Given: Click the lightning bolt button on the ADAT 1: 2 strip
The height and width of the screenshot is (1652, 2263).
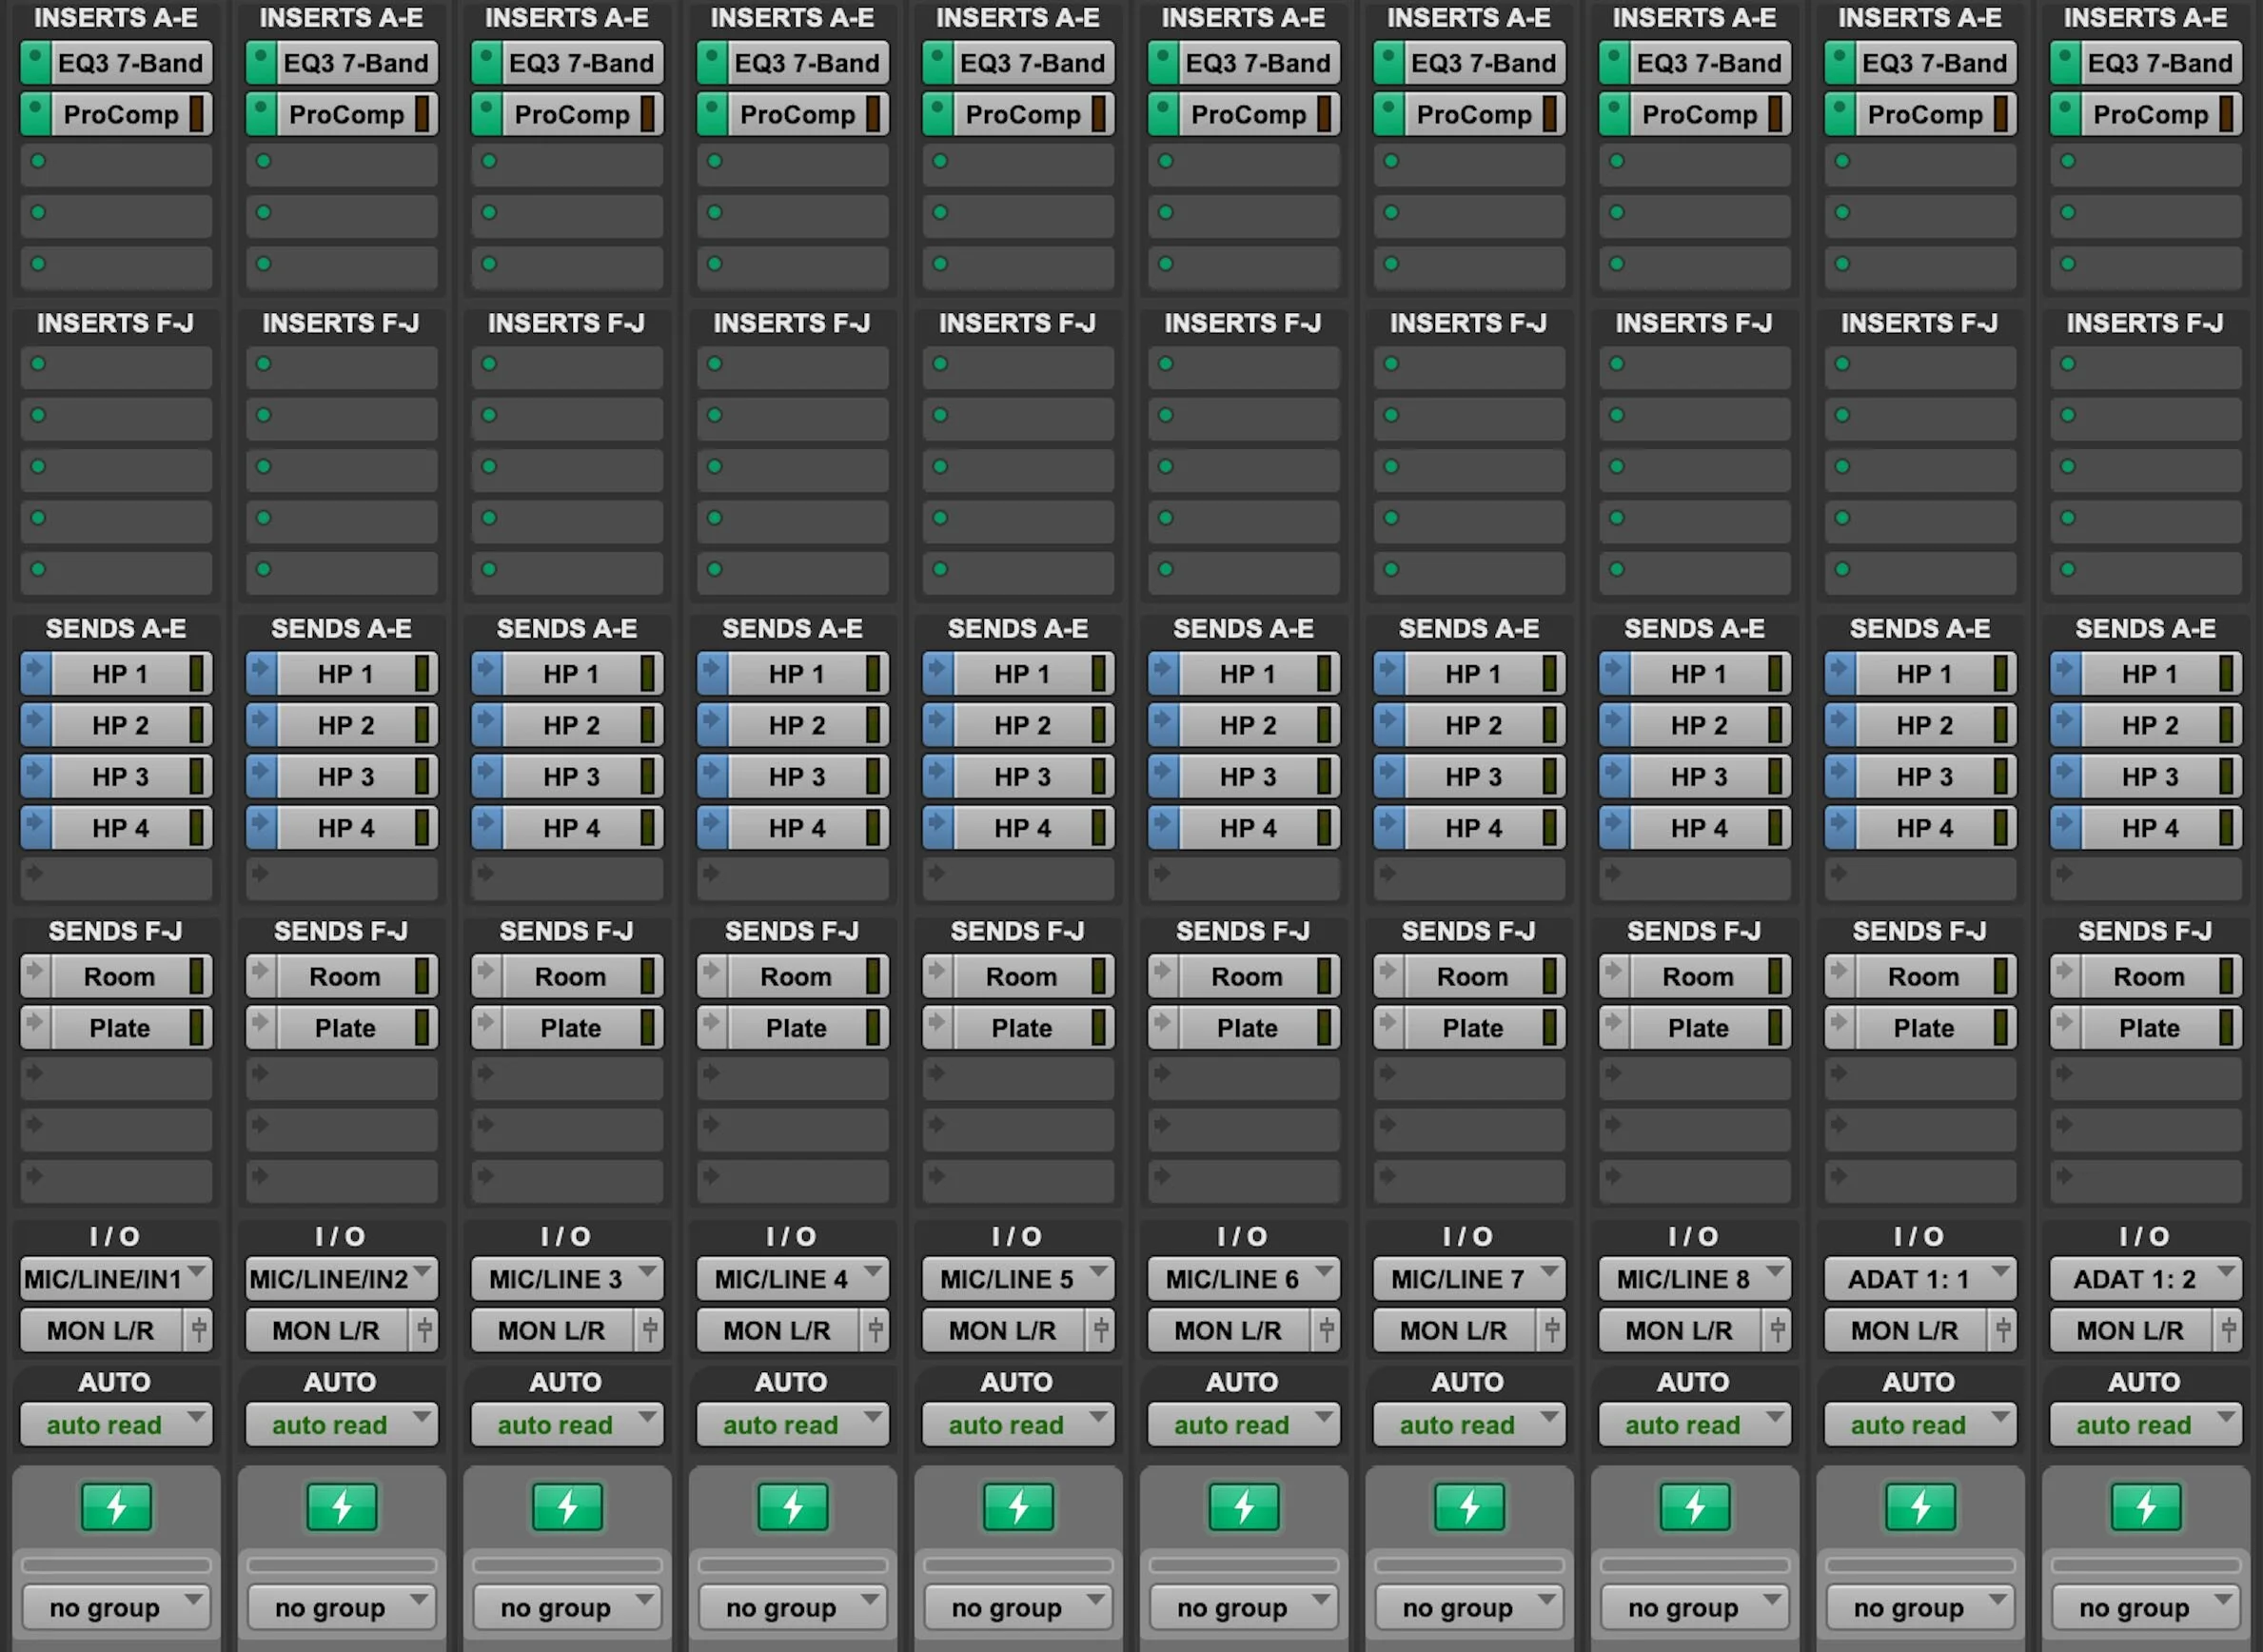Looking at the screenshot, I should (x=2145, y=1507).
